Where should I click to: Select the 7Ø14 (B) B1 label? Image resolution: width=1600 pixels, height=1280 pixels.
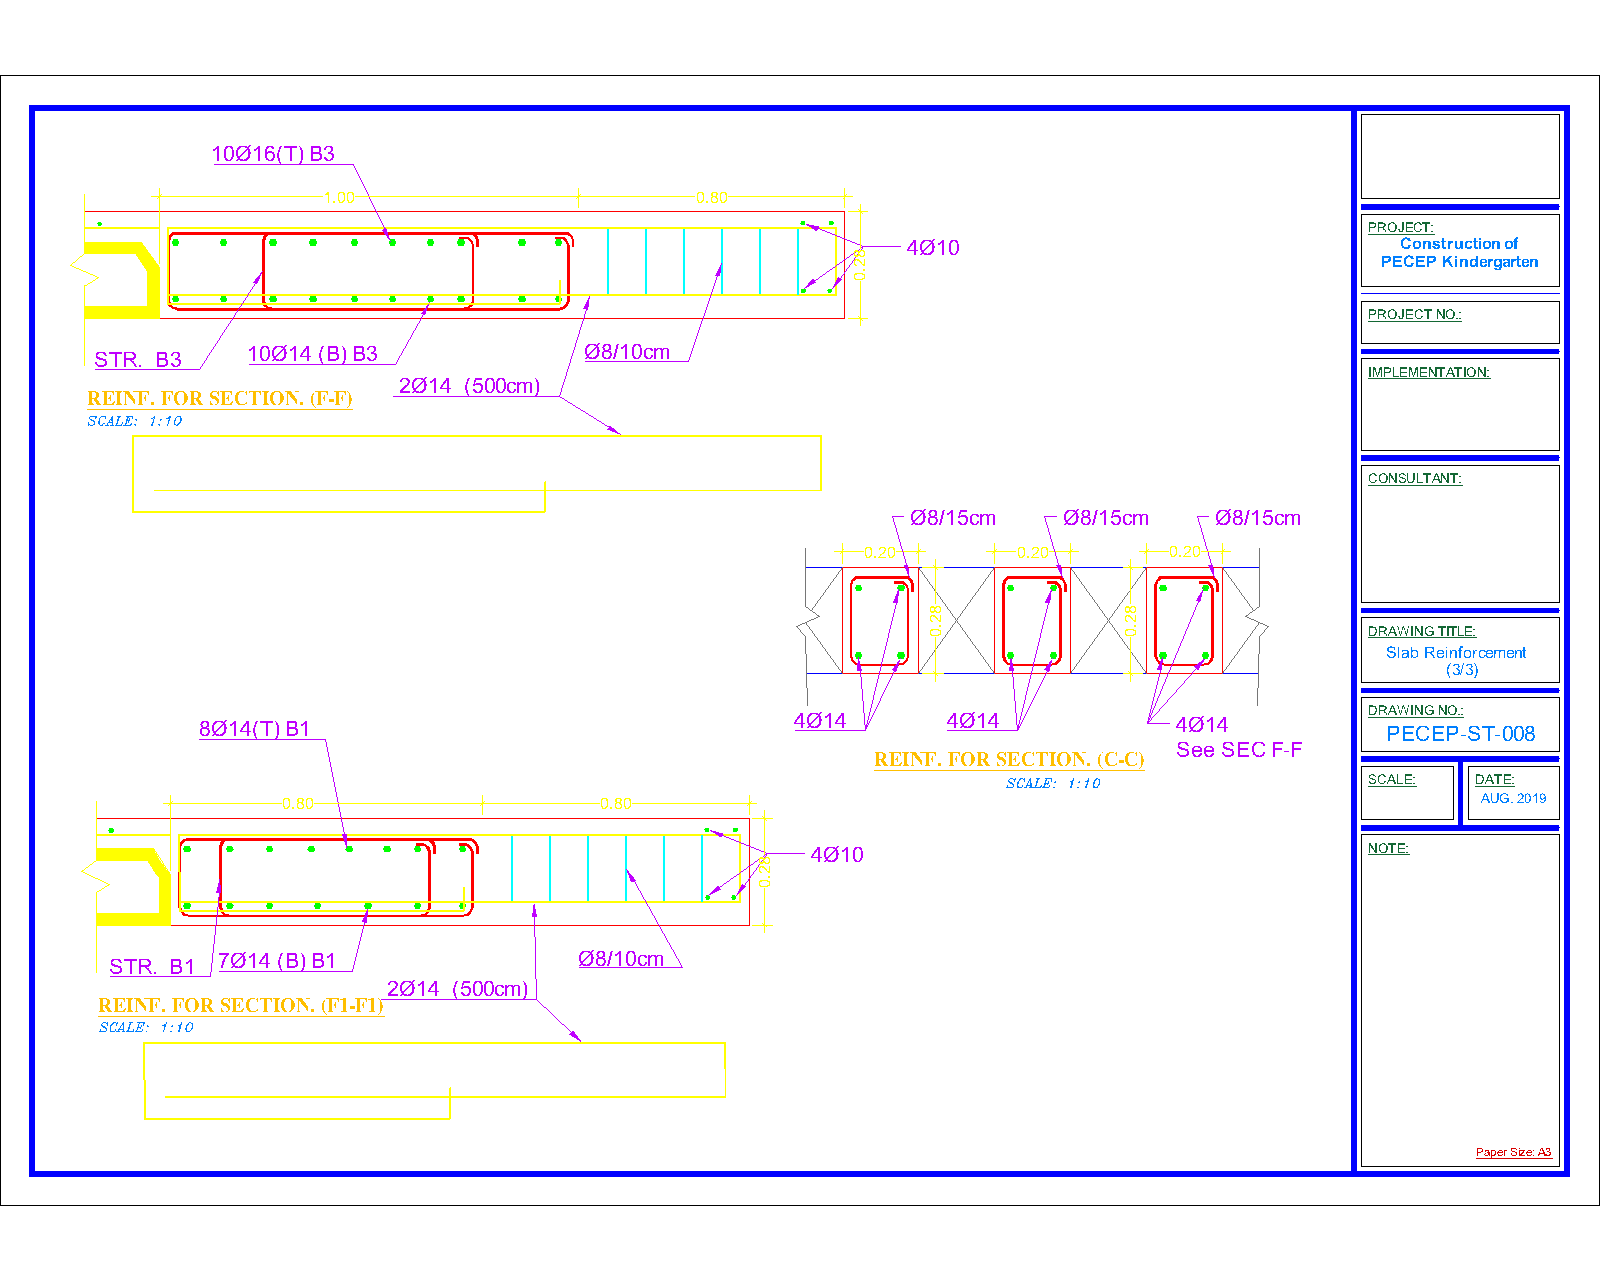point(277,961)
